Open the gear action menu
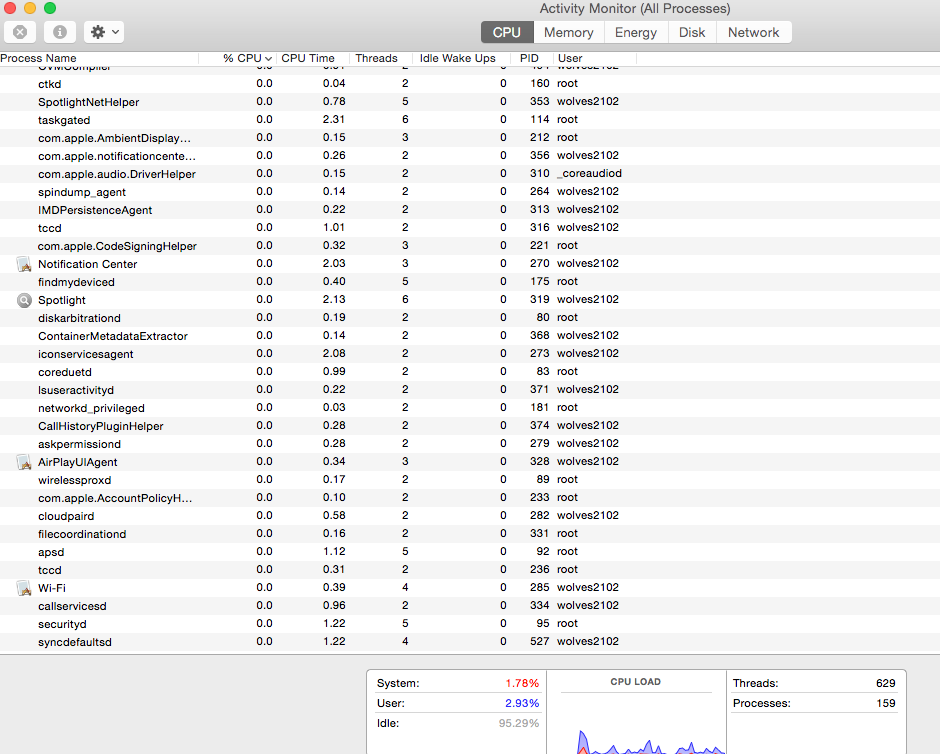Image resolution: width=940 pixels, height=754 pixels. click(x=104, y=32)
